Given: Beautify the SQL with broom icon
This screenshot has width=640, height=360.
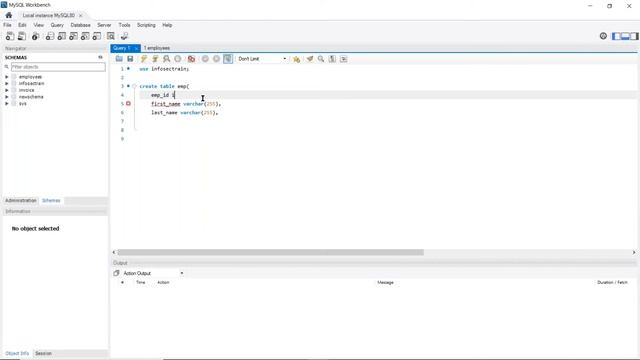Looking at the screenshot, I should 310,59.
